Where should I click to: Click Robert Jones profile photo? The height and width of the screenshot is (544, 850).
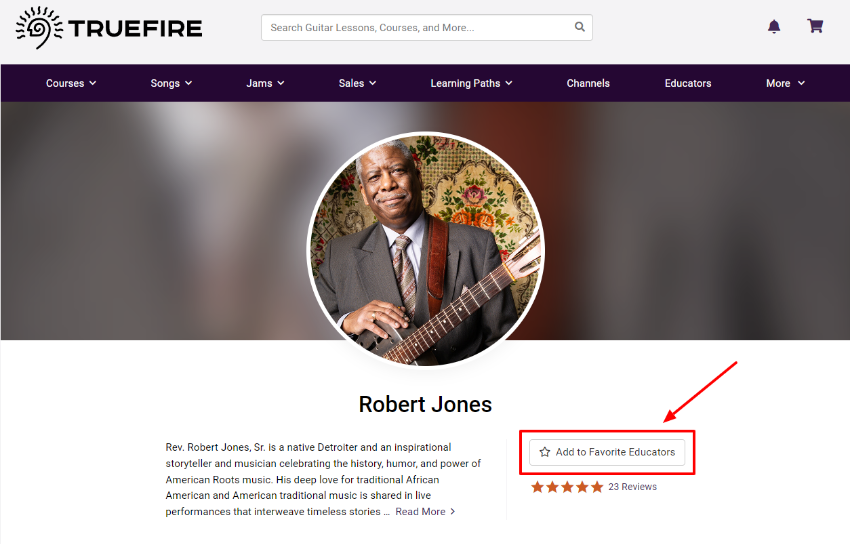(426, 249)
